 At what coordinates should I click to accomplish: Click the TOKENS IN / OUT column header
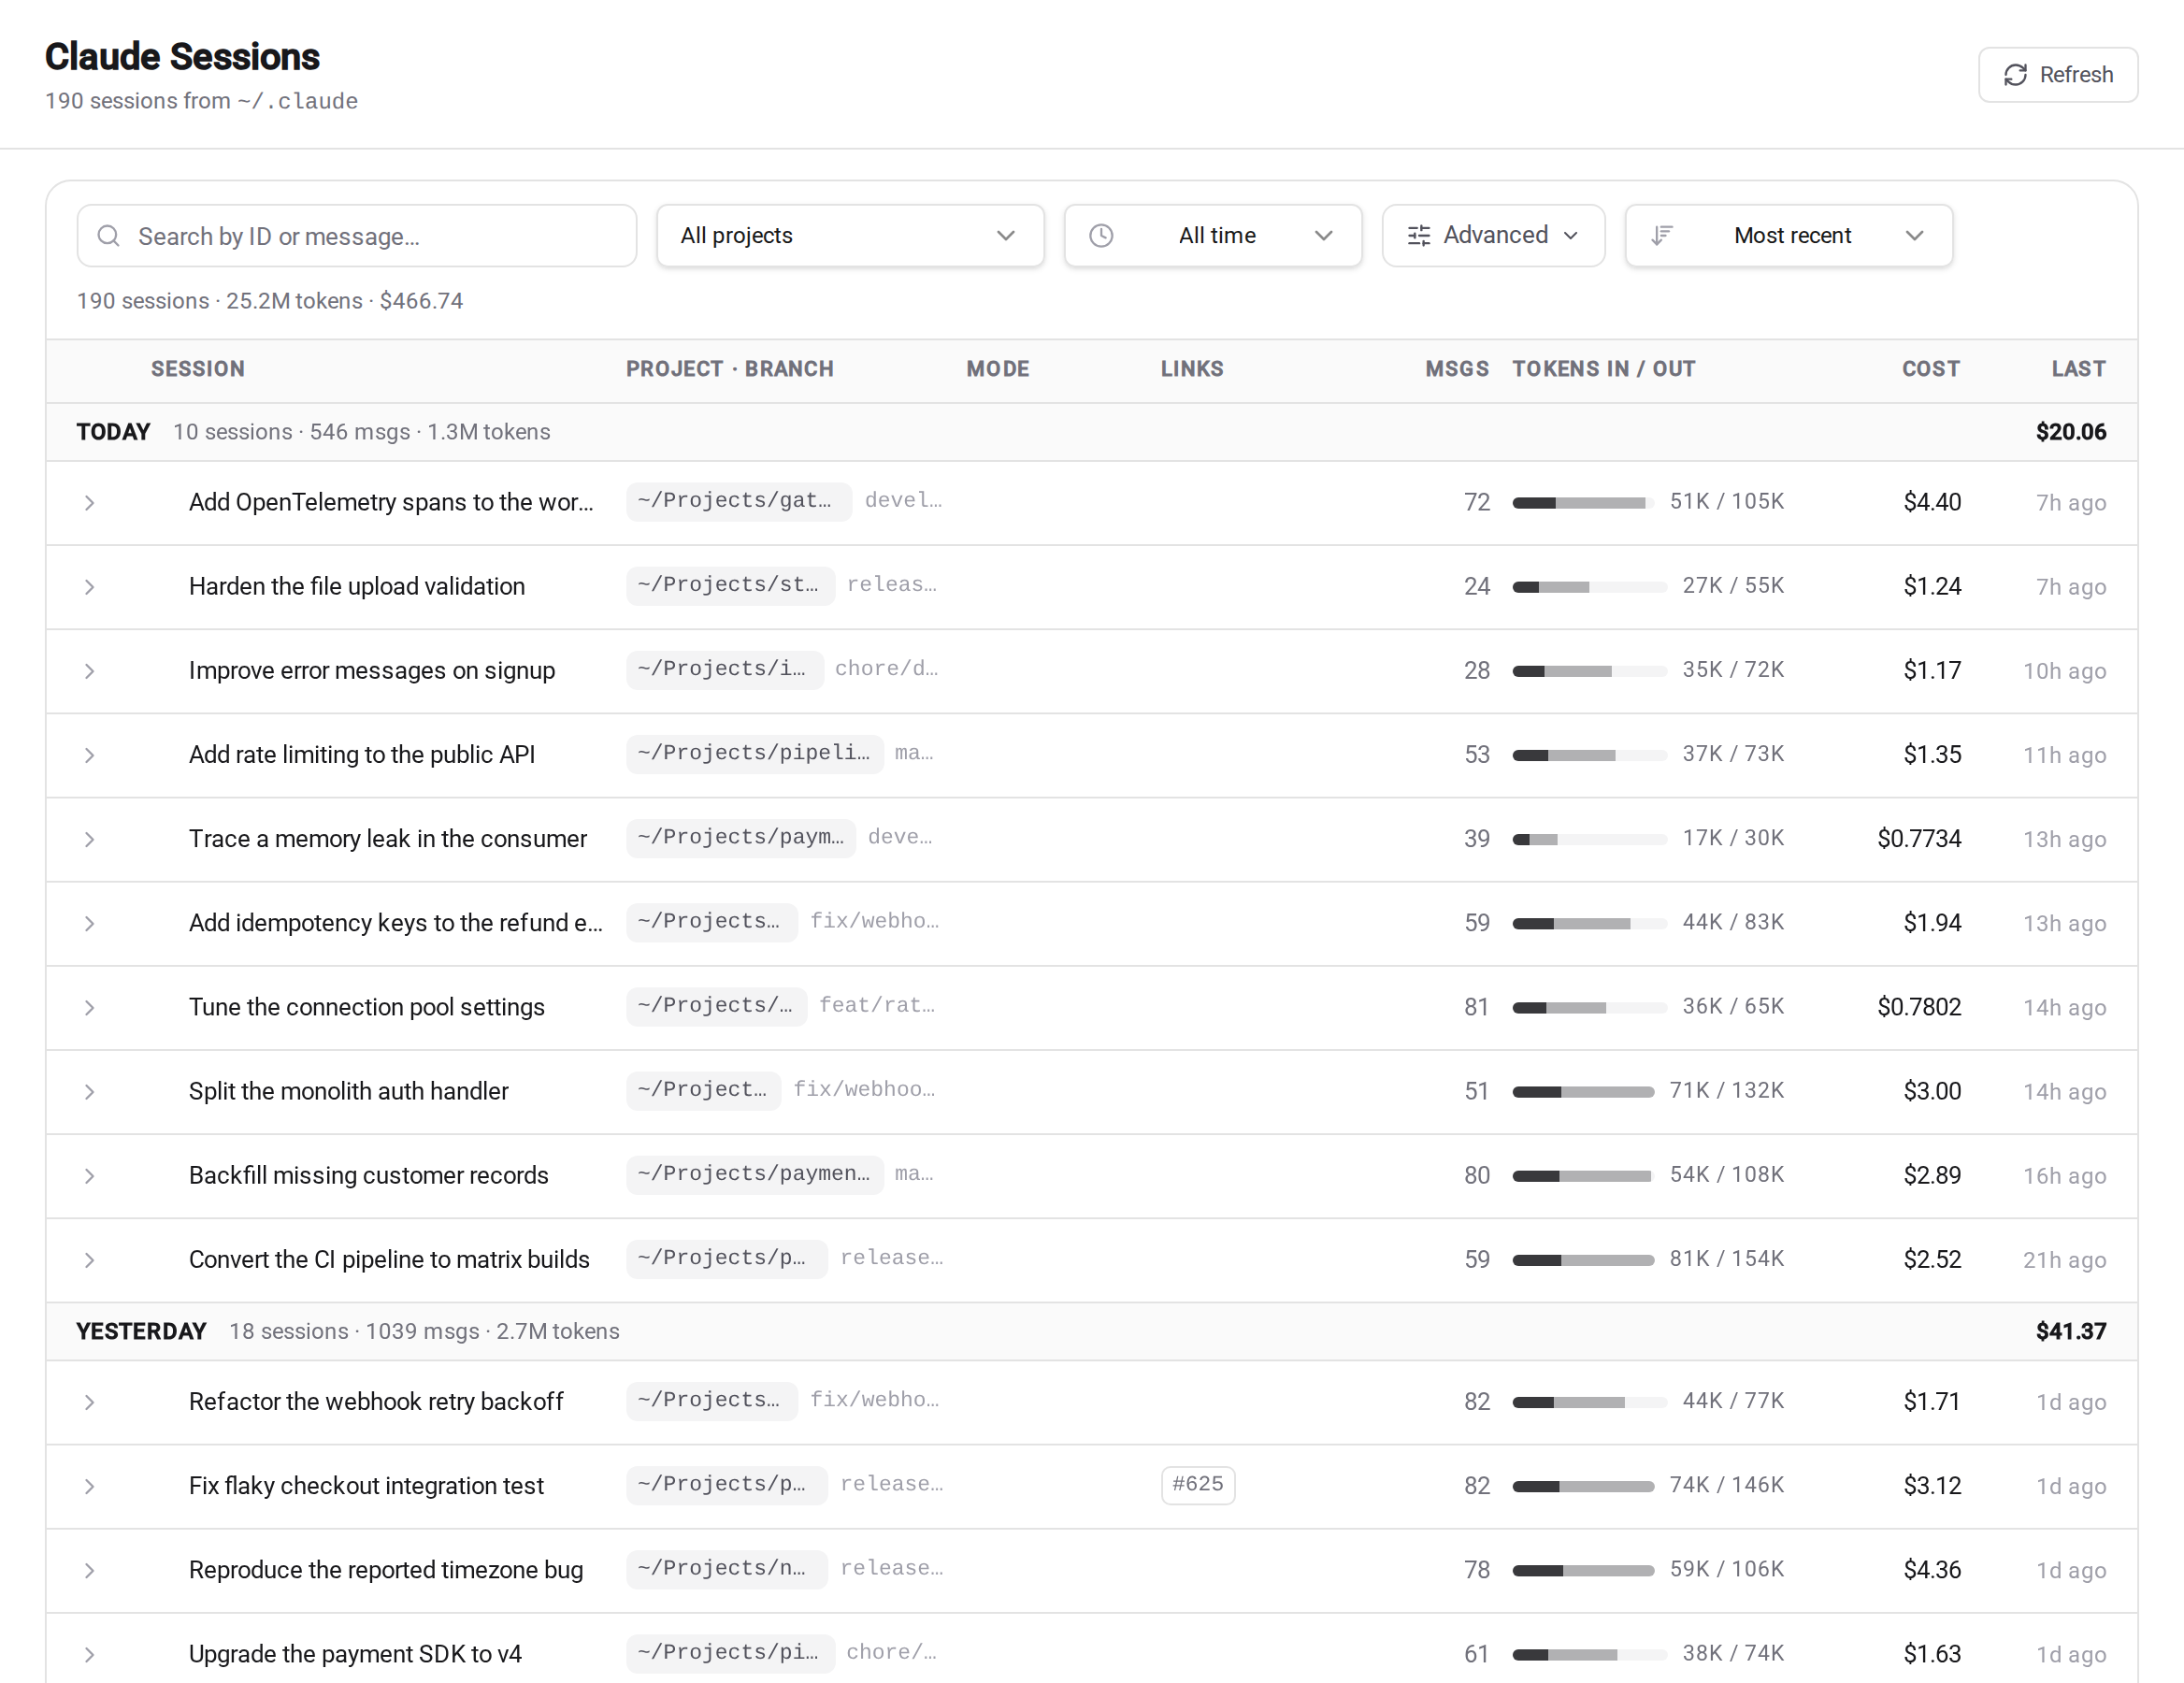click(x=1603, y=369)
